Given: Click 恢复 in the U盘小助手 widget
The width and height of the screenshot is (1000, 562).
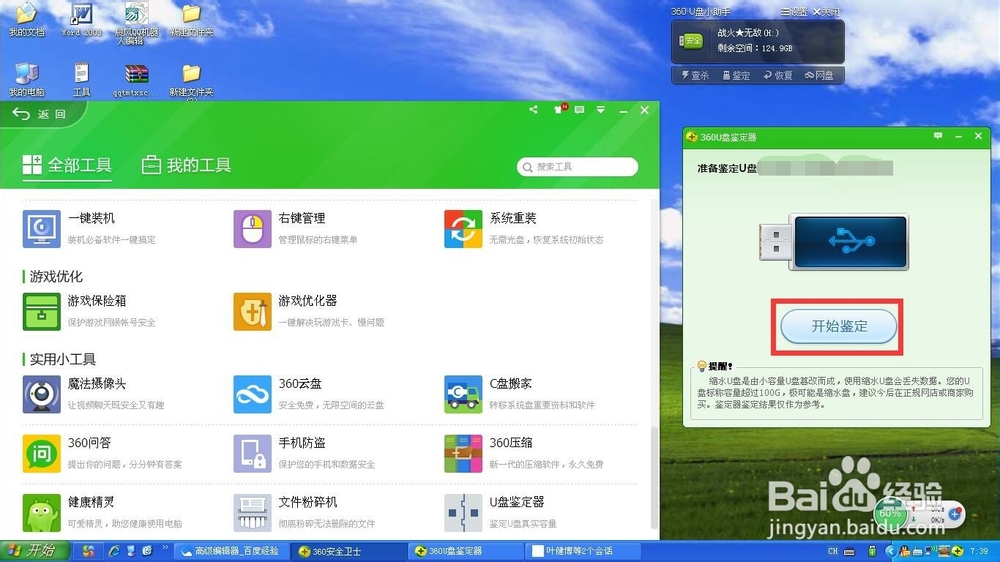Looking at the screenshot, I should tap(778, 75).
